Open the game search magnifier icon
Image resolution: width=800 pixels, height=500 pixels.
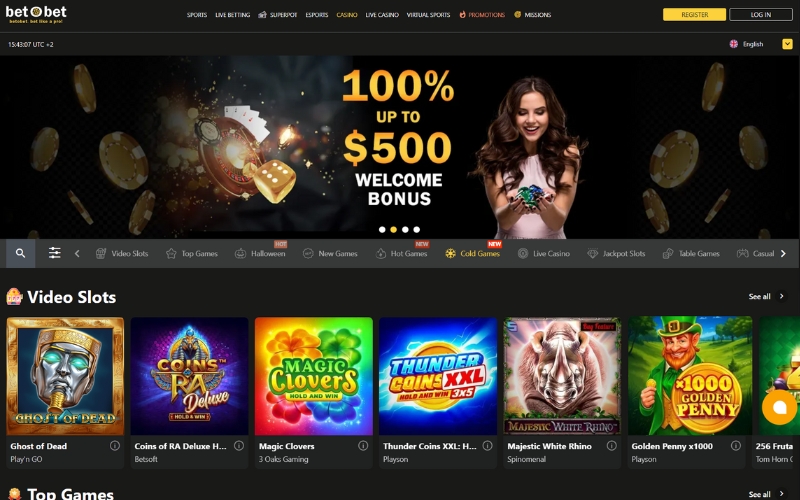point(20,253)
